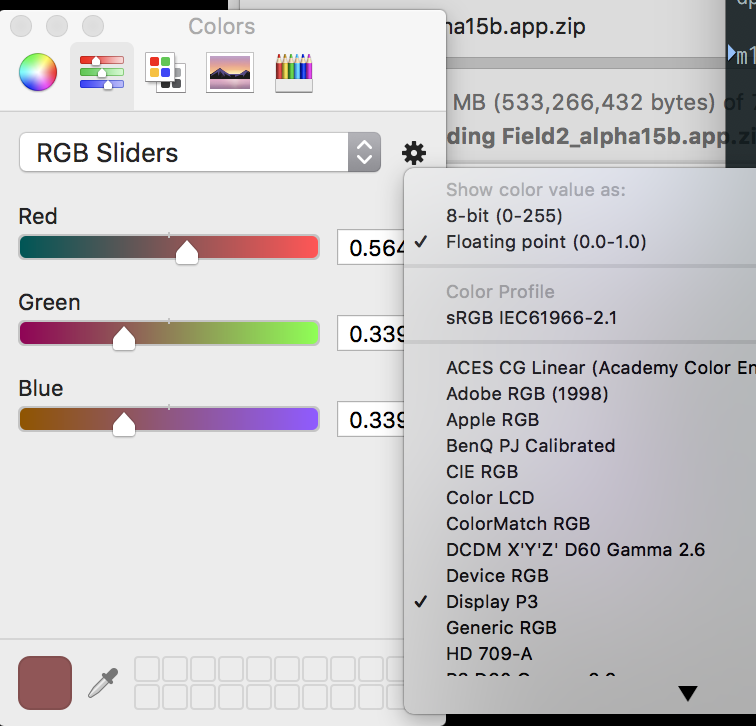Choose the Generic RGB profile

point(501,627)
